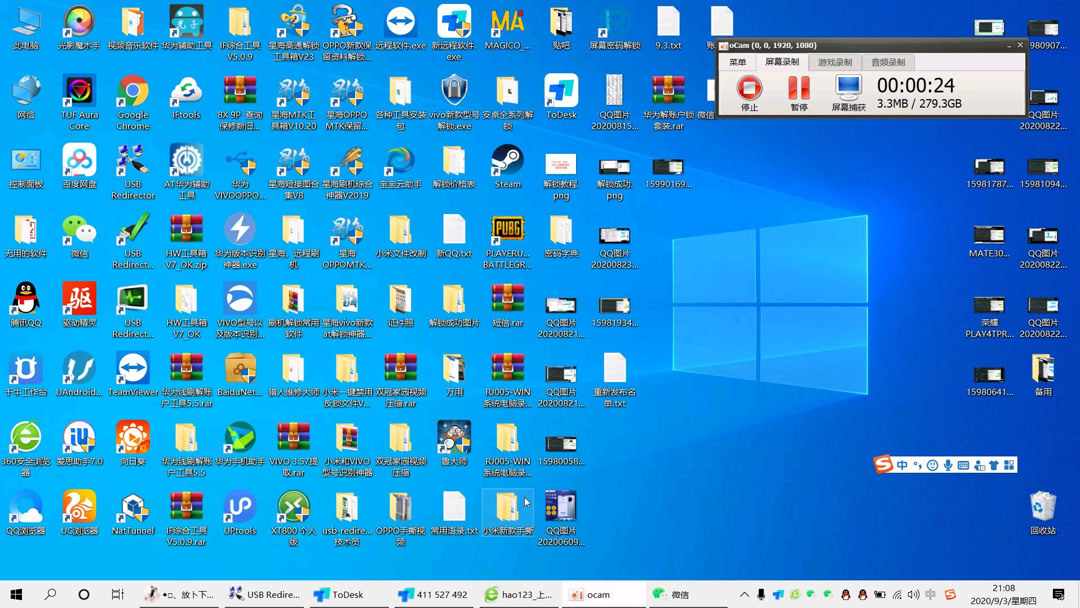
Task: Select the UPtools desktop icon
Action: pos(240,512)
